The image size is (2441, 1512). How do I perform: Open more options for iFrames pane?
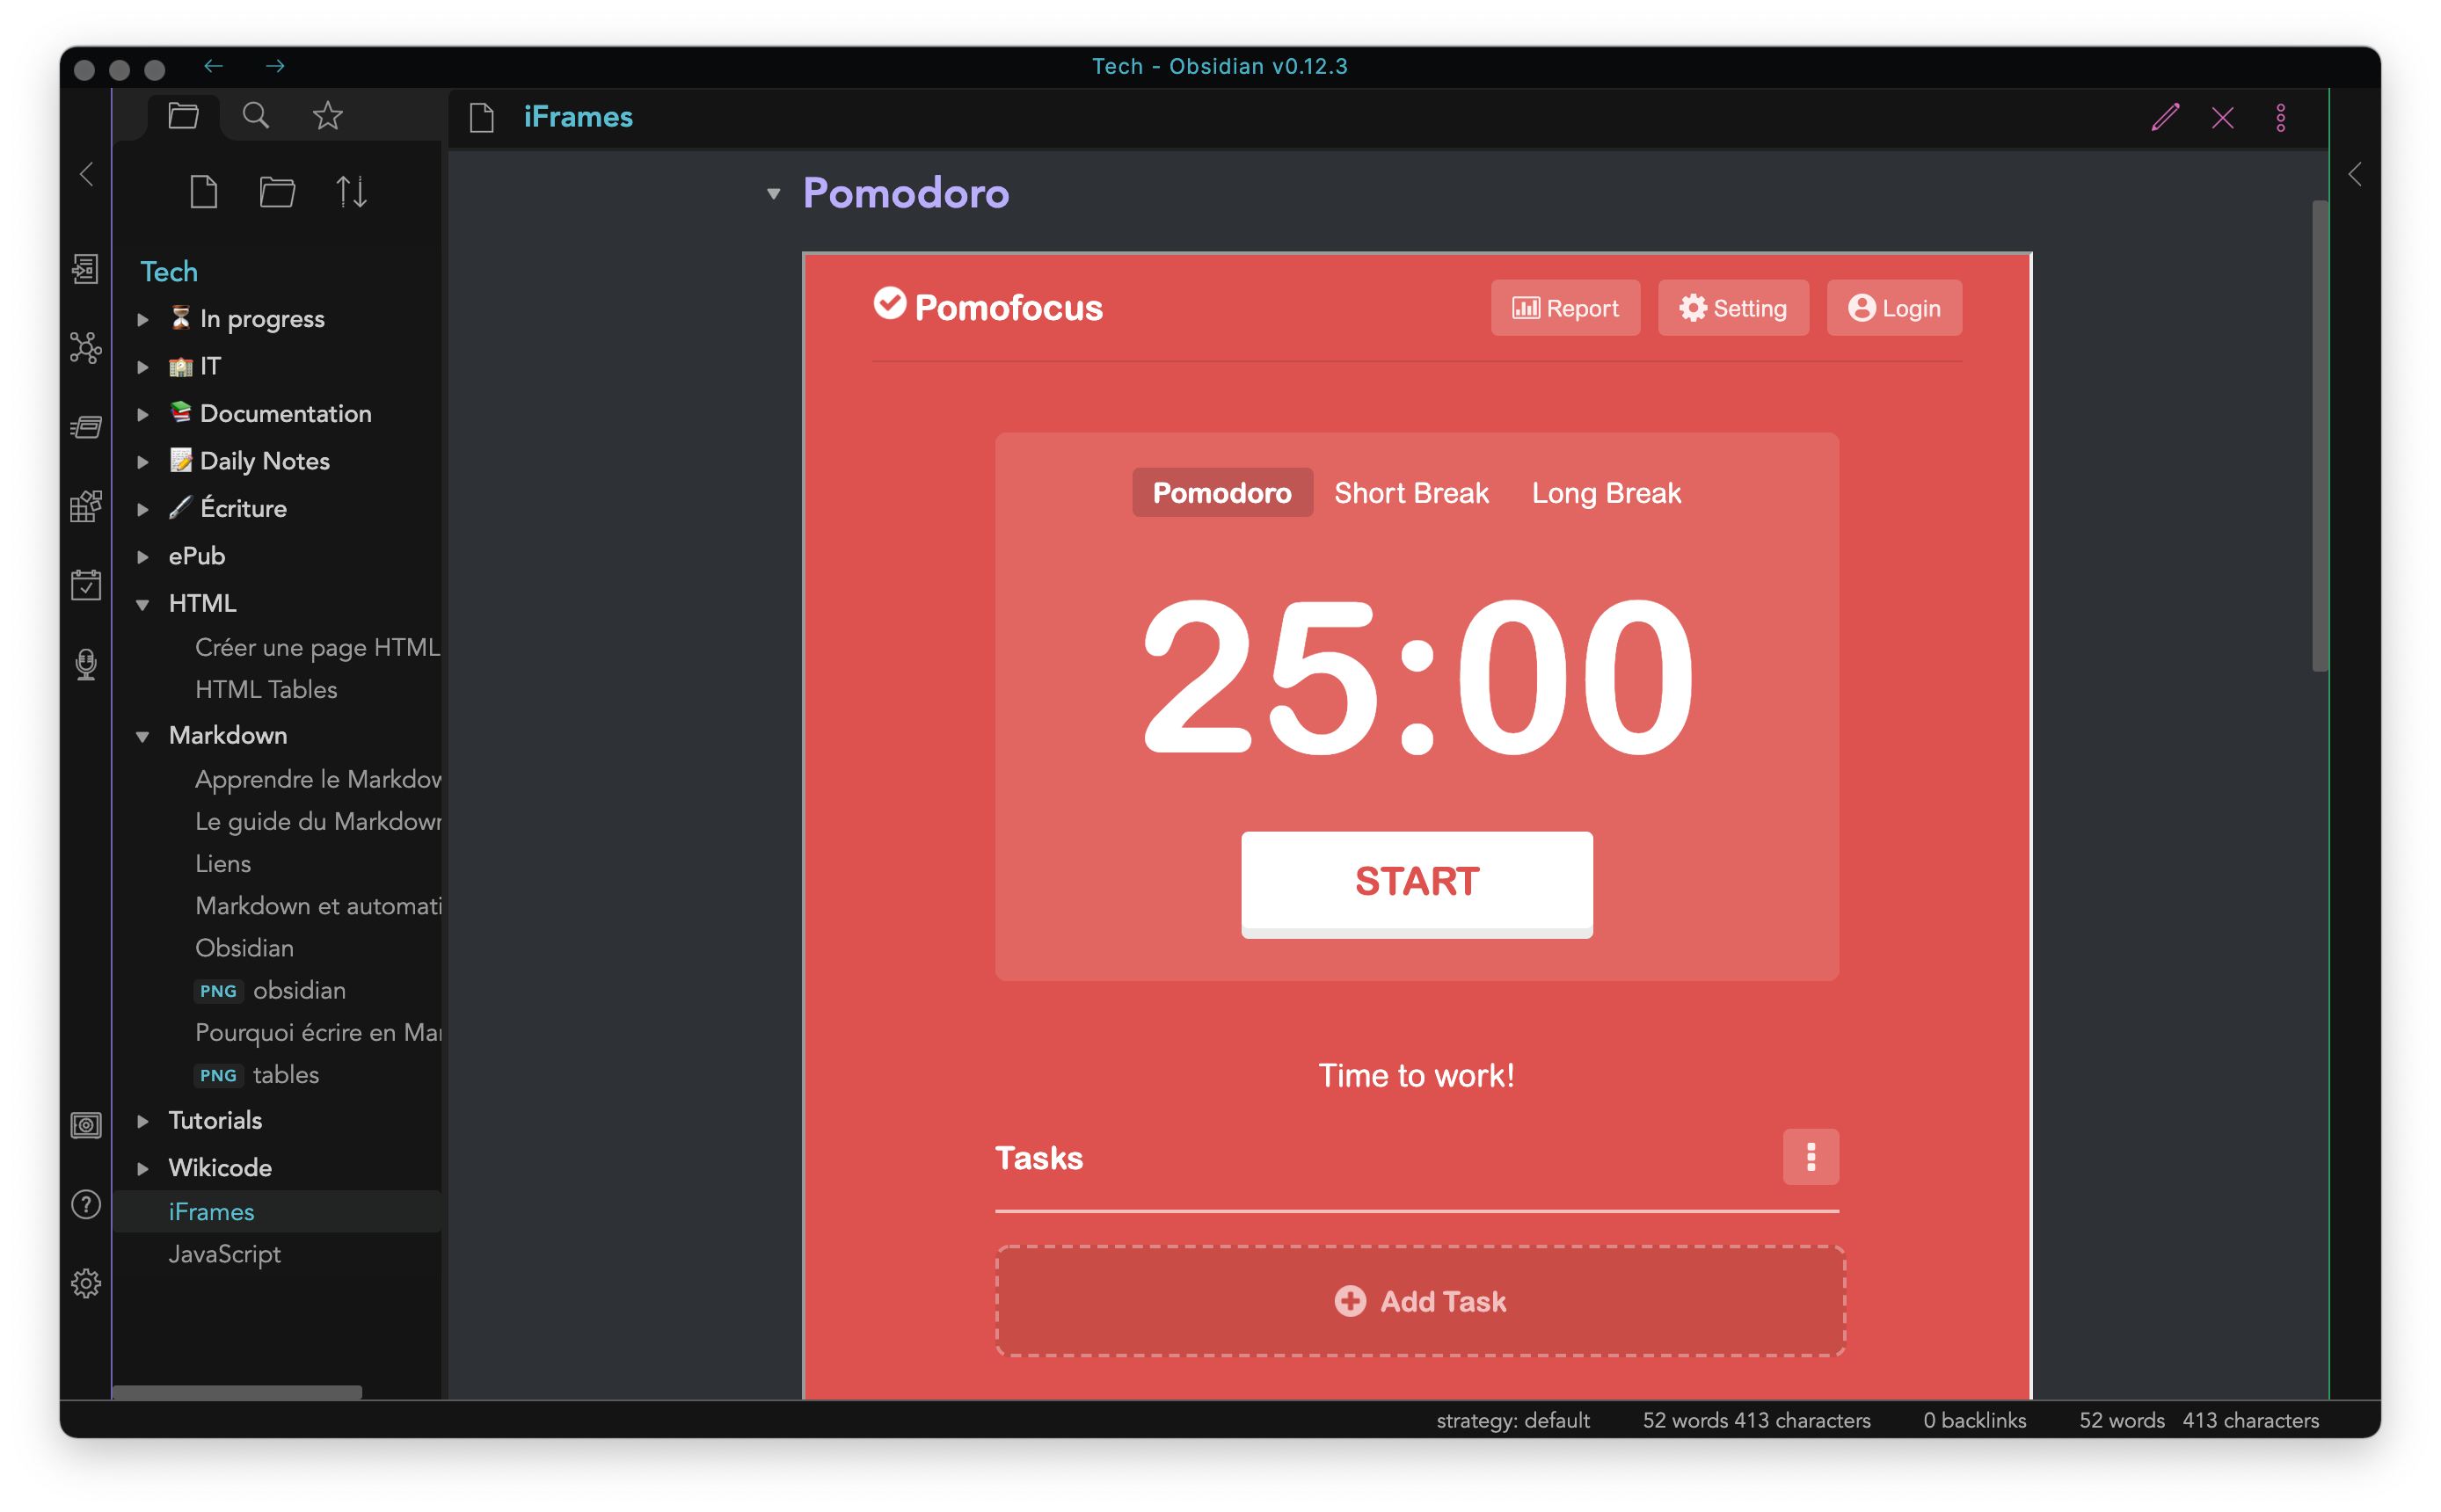tap(2281, 118)
